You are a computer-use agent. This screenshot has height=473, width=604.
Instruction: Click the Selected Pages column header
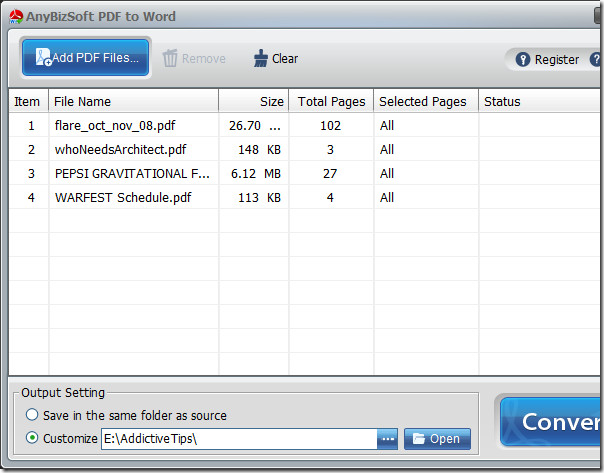click(x=426, y=101)
